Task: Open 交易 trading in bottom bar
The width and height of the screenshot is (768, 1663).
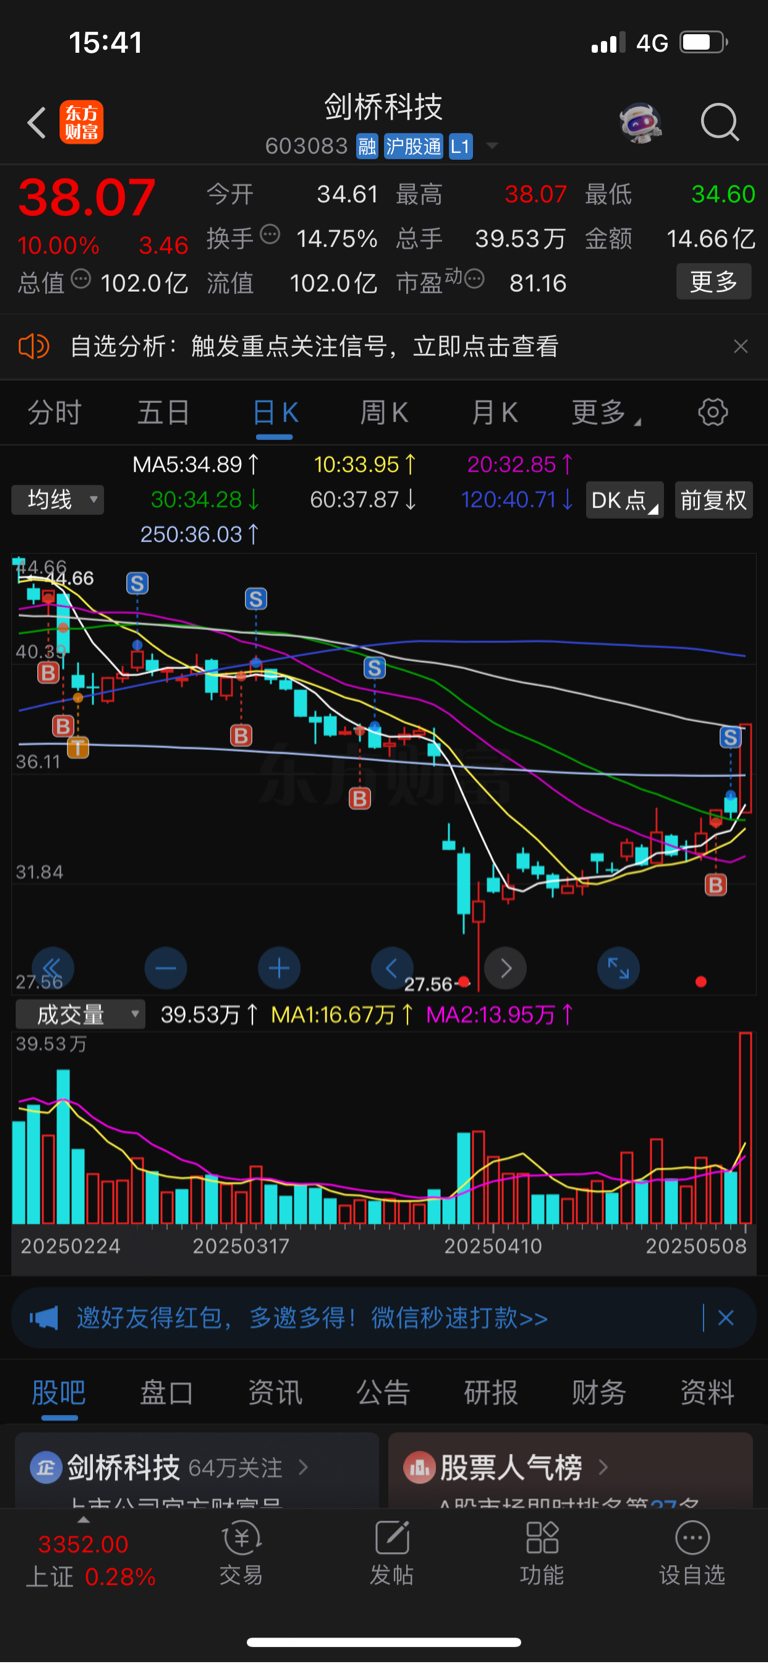Action: 241,1554
